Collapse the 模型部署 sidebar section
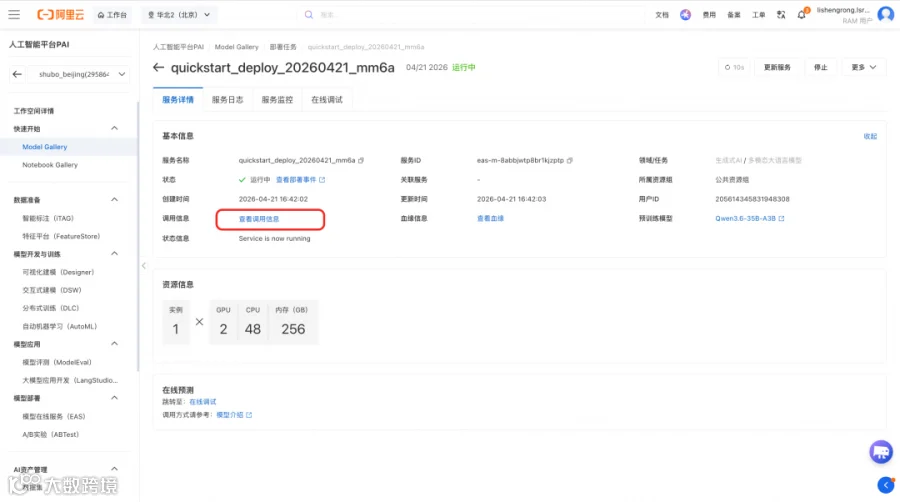 click(x=114, y=398)
